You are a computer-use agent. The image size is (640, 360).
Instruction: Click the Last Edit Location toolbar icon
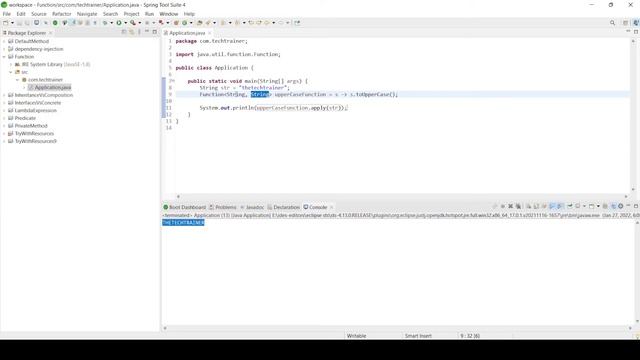coord(251,23)
